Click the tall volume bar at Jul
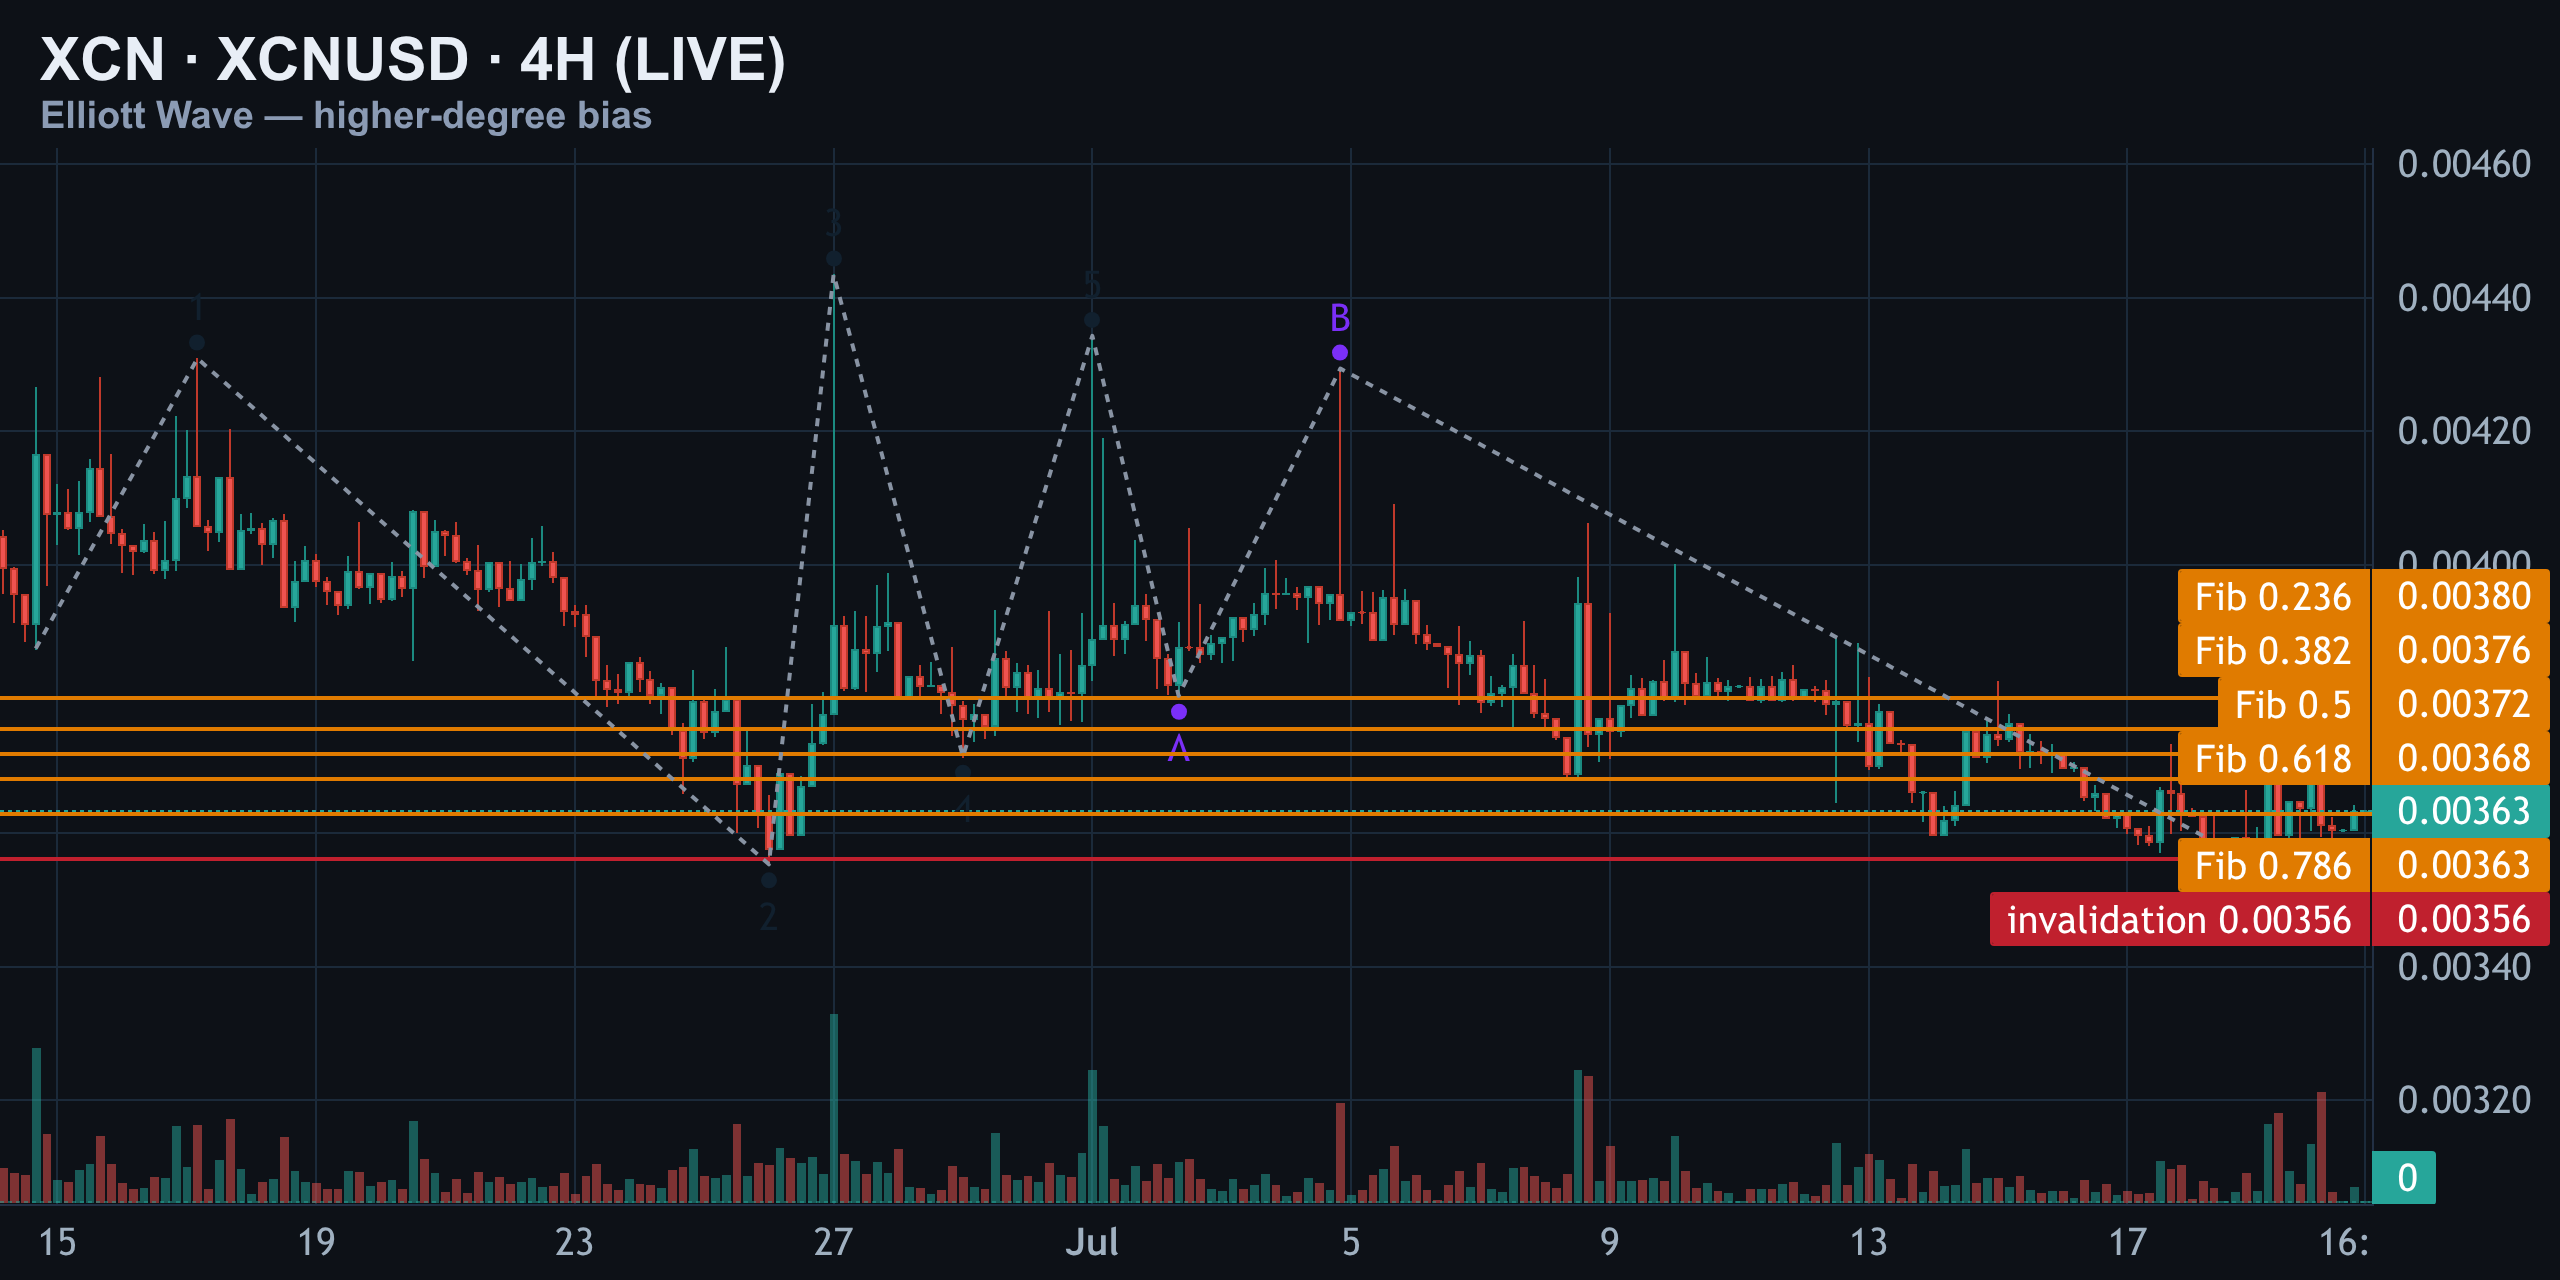This screenshot has height=1280, width=2560. pyautogui.click(x=1092, y=1136)
